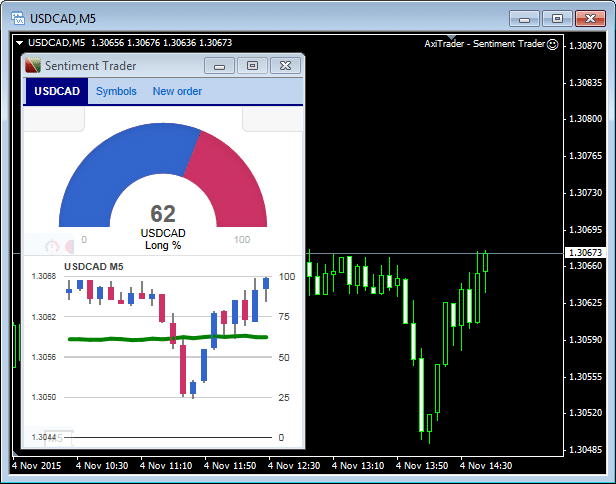Click the current price label 1.30673
The height and width of the screenshot is (484, 616).
pyautogui.click(x=585, y=253)
